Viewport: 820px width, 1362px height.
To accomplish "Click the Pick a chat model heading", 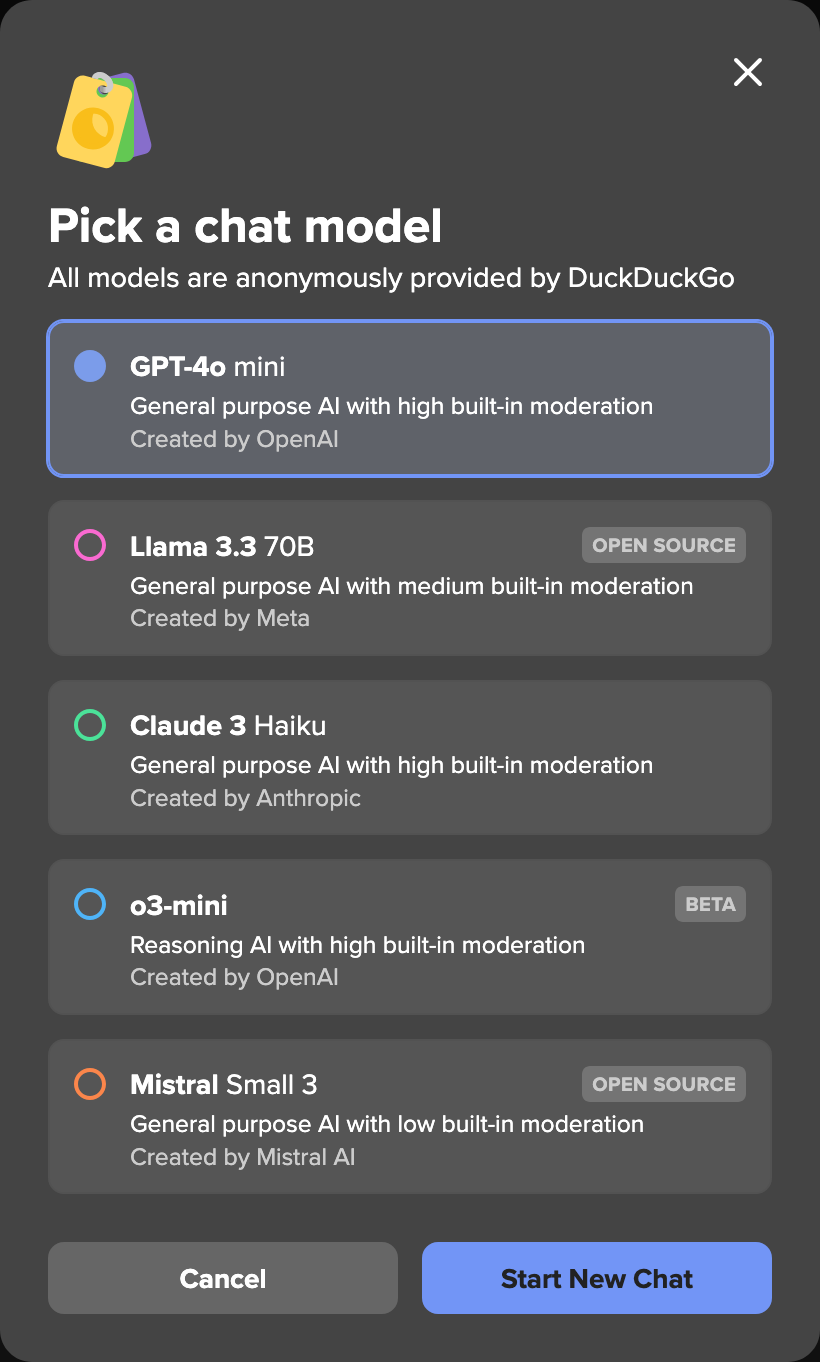I will [245, 227].
